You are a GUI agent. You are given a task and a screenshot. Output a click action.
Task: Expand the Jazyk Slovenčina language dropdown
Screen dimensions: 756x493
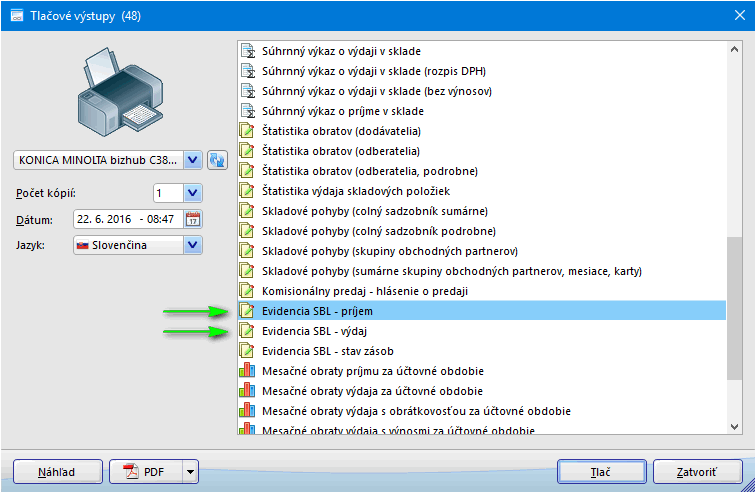coord(193,245)
